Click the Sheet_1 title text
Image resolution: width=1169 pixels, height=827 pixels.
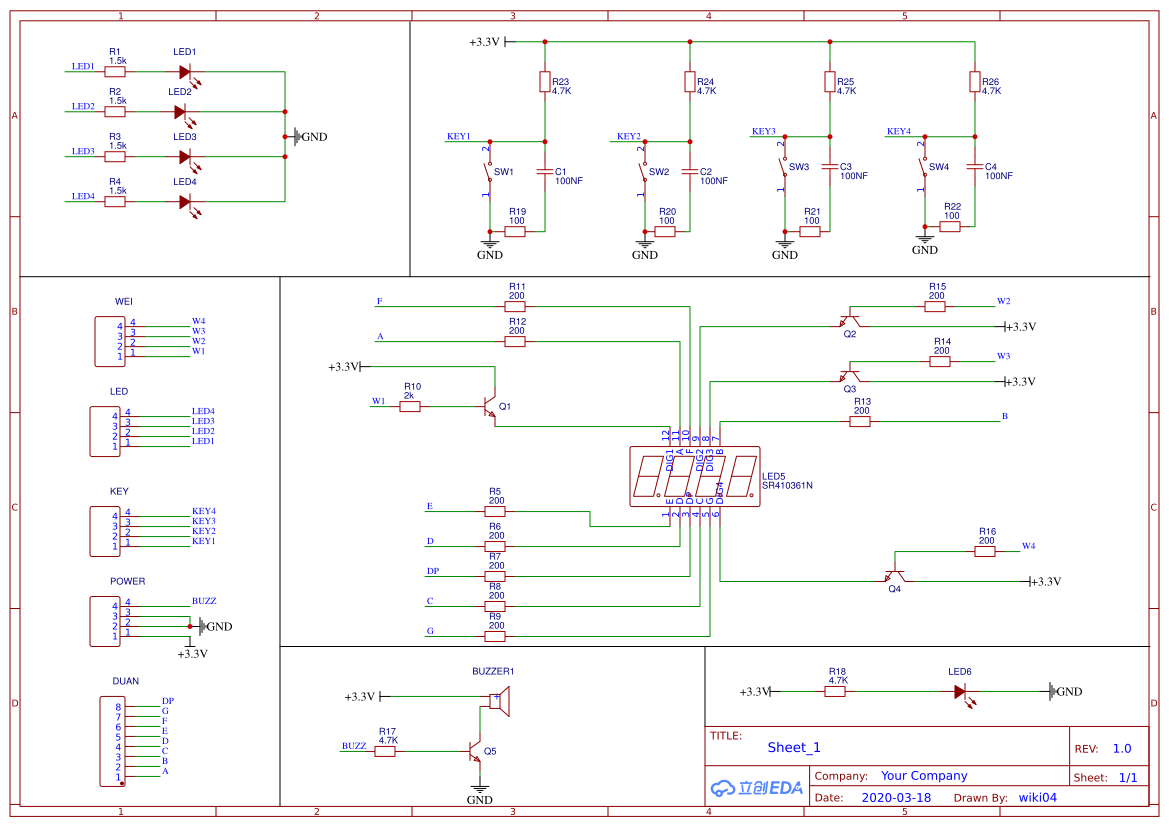(794, 747)
